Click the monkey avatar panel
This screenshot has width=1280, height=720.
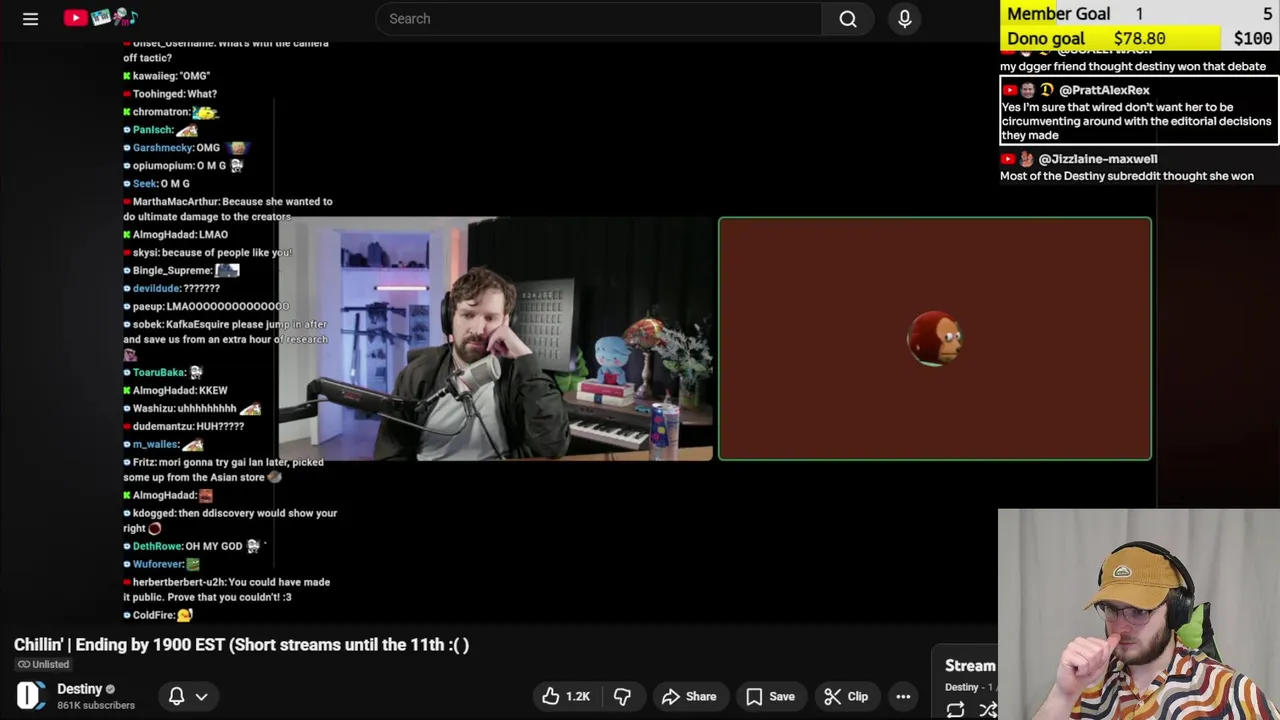point(935,338)
